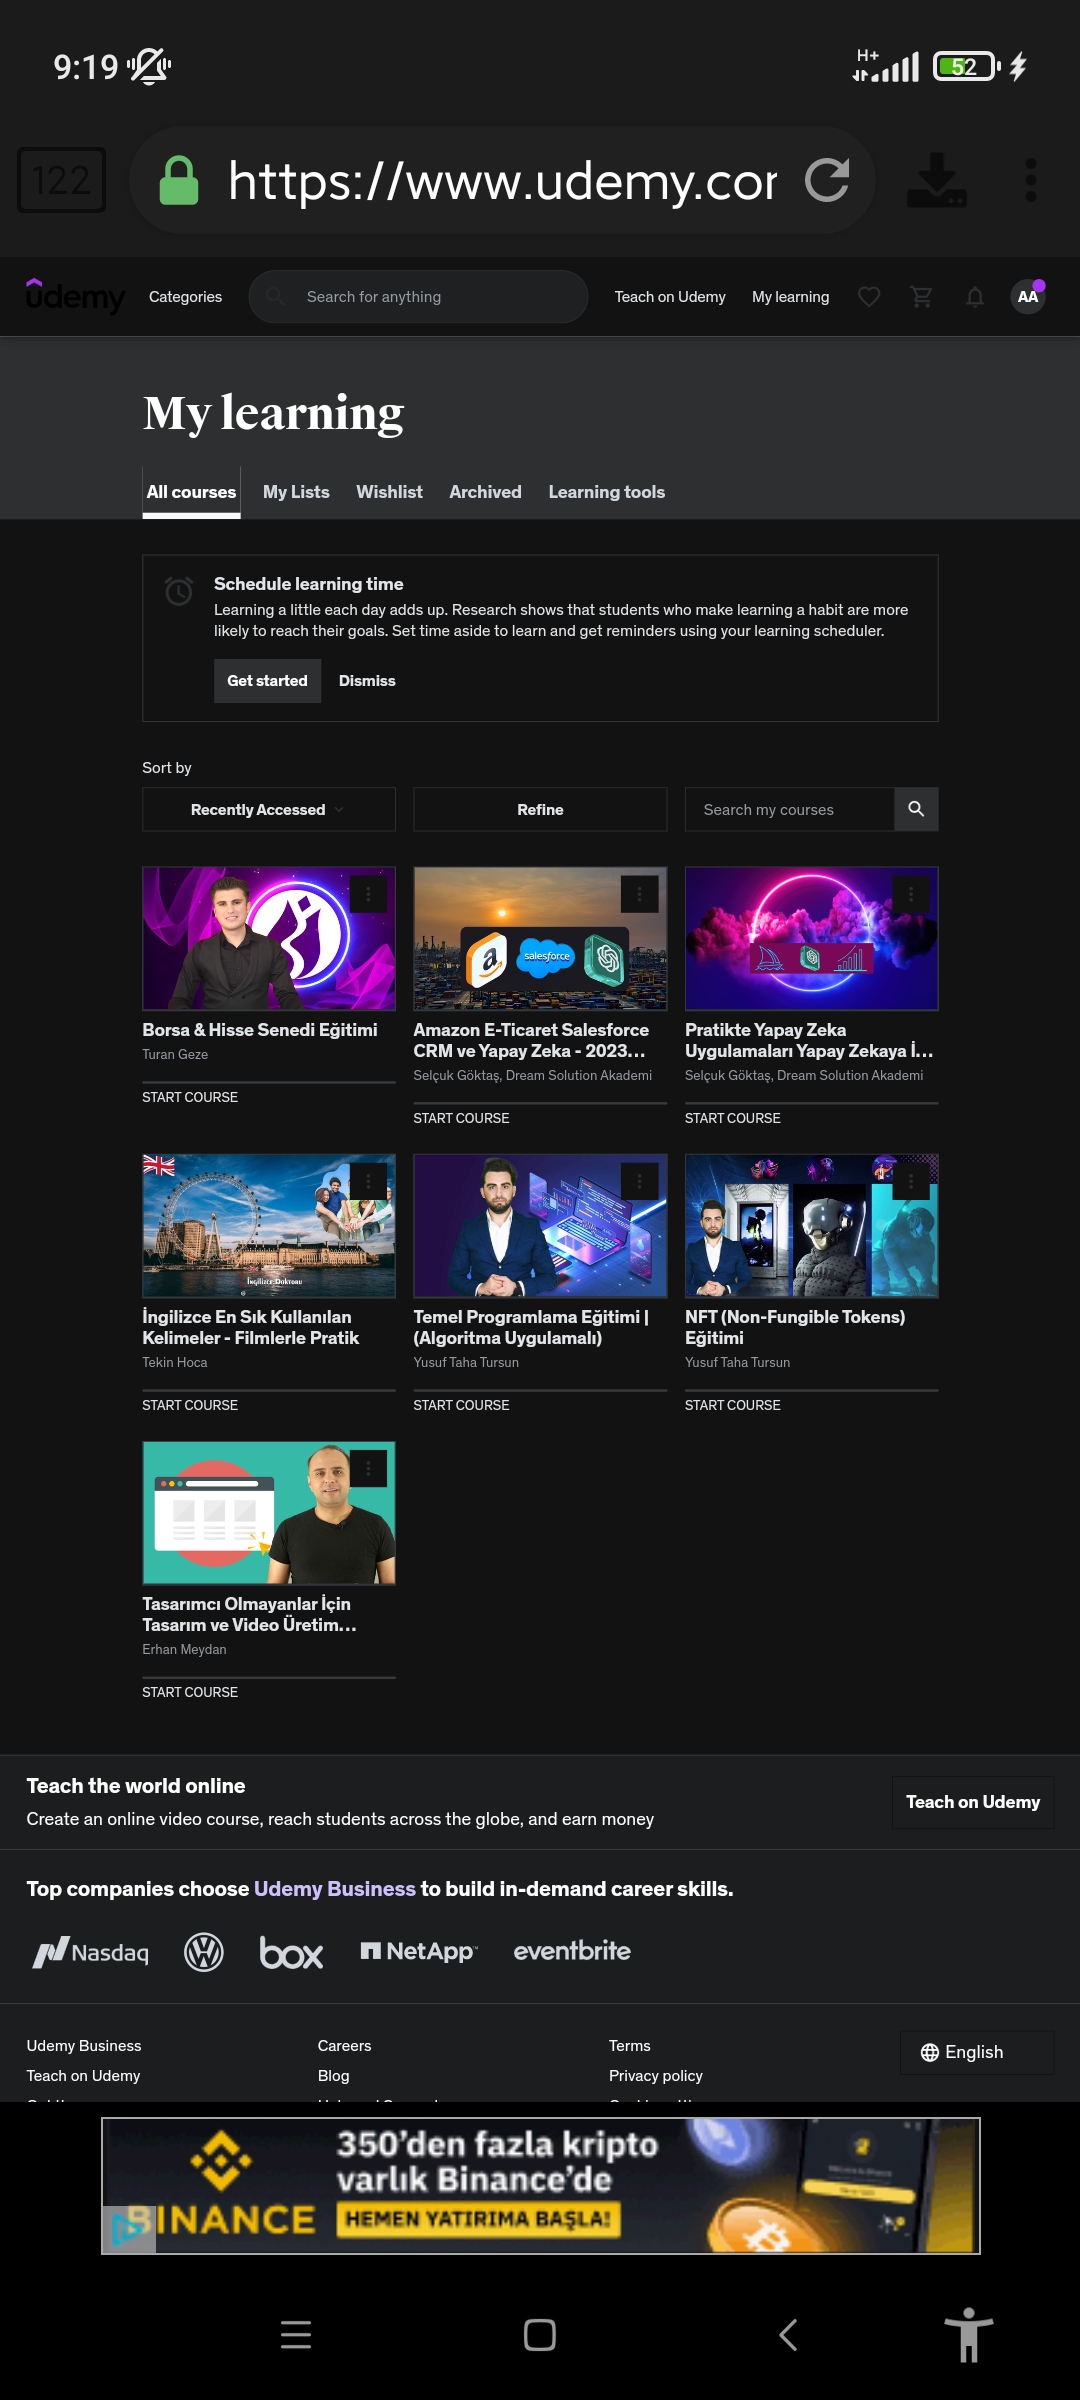The width and height of the screenshot is (1080, 2400).
Task: Open the Careers footer link
Action: tap(344, 2046)
